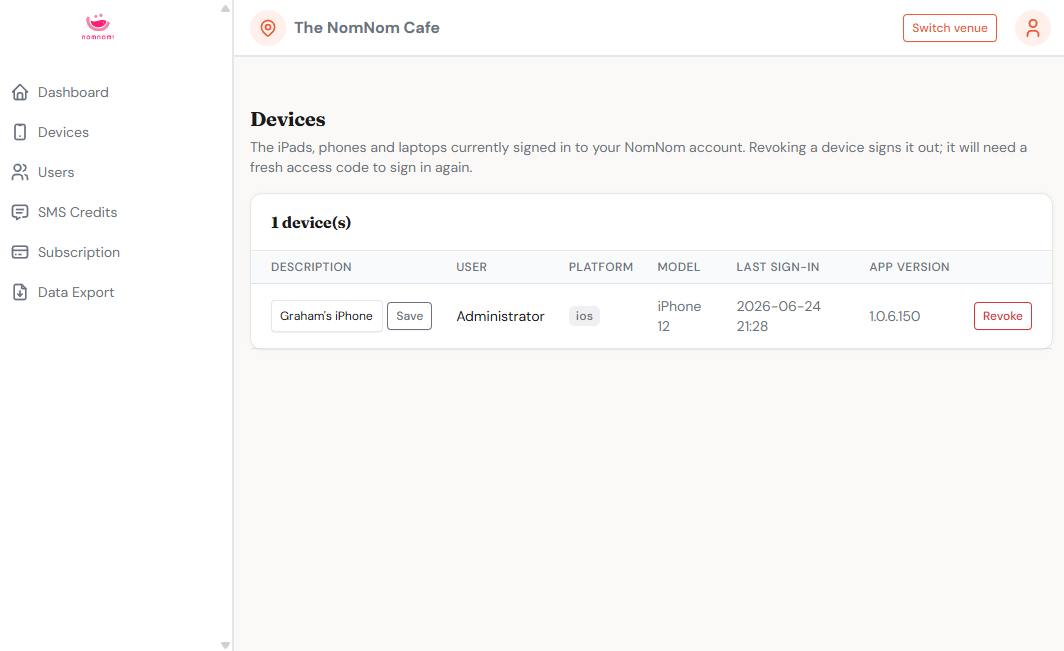1064x651 pixels.
Task: Click the ios platform badge
Action: [x=584, y=316]
